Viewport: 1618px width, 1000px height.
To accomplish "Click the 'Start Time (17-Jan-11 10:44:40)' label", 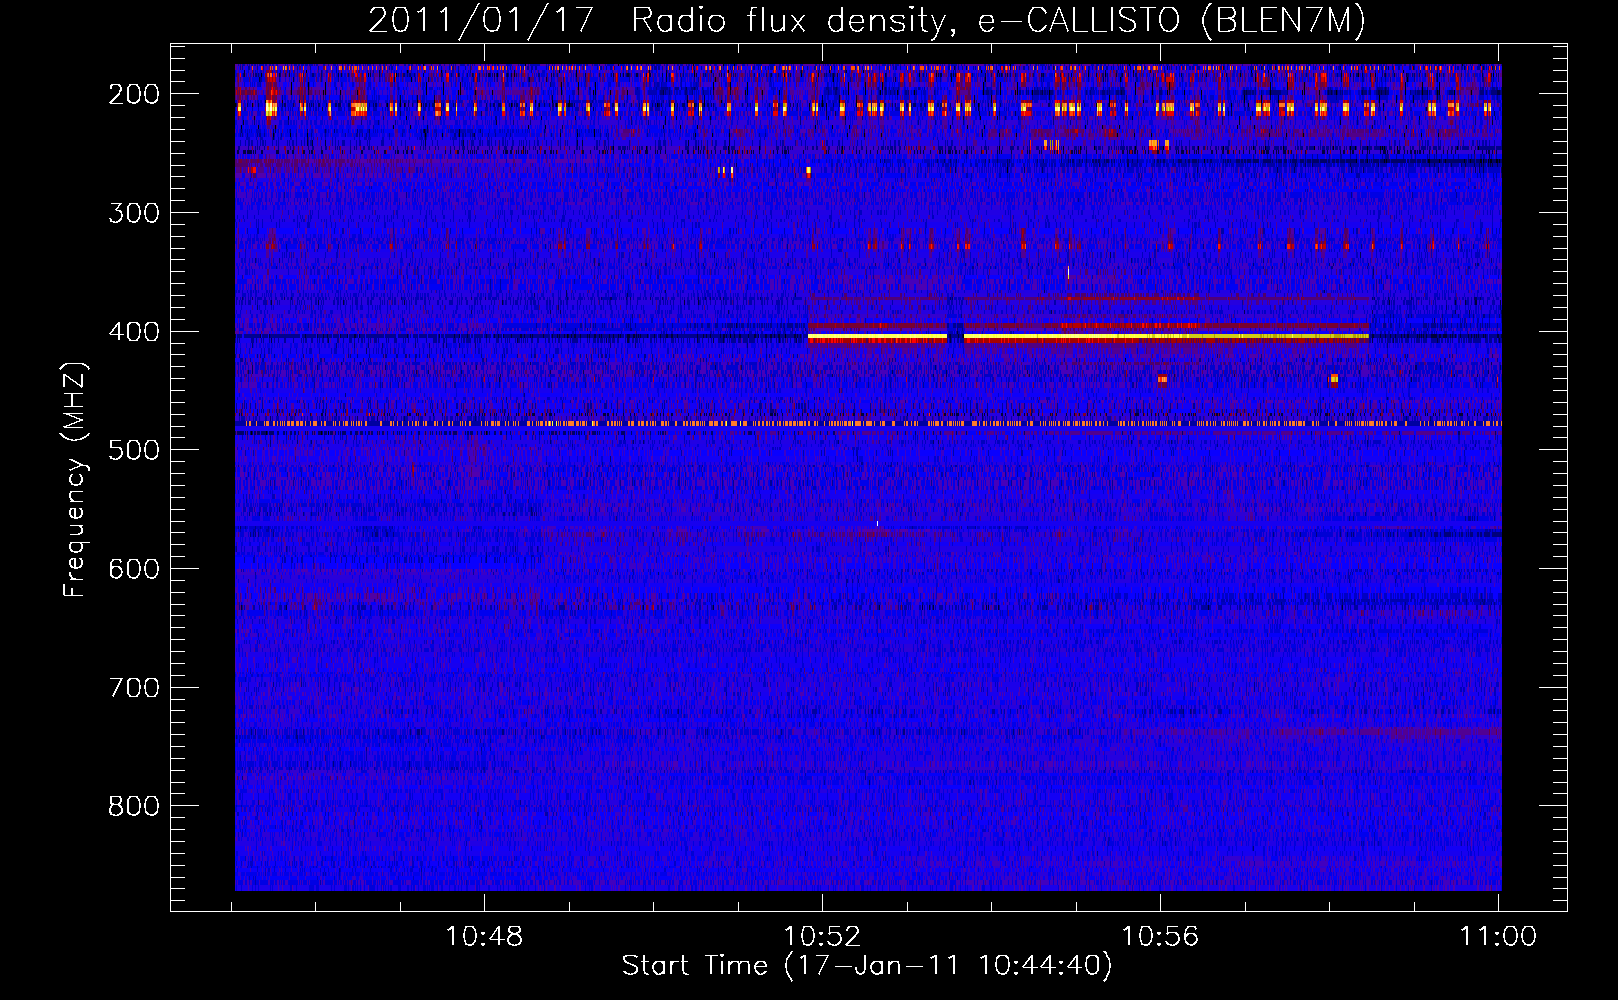I will 866,965.
